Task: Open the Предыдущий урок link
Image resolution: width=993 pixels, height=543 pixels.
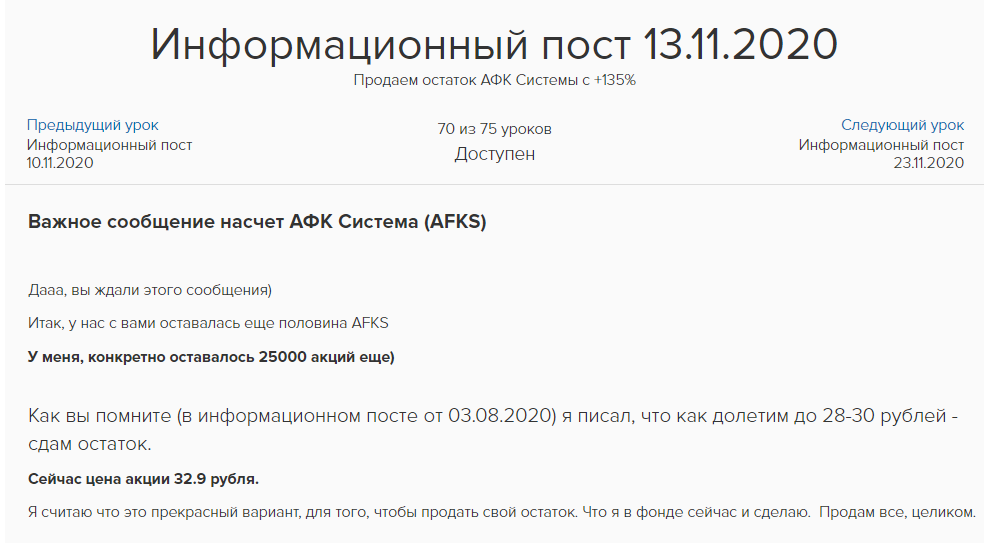Action: pos(92,125)
